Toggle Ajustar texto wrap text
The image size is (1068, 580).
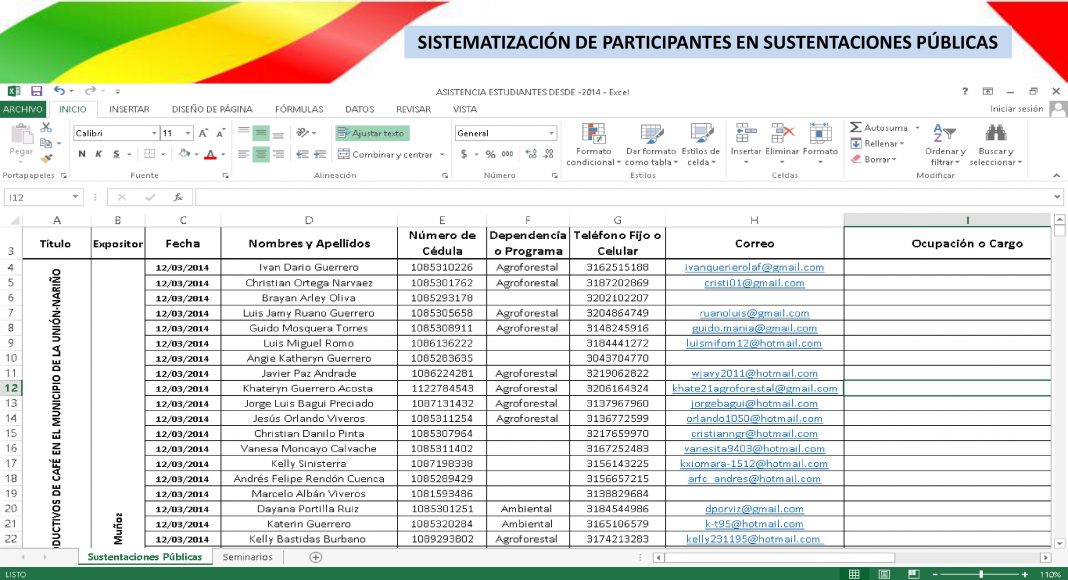[372, 133]
